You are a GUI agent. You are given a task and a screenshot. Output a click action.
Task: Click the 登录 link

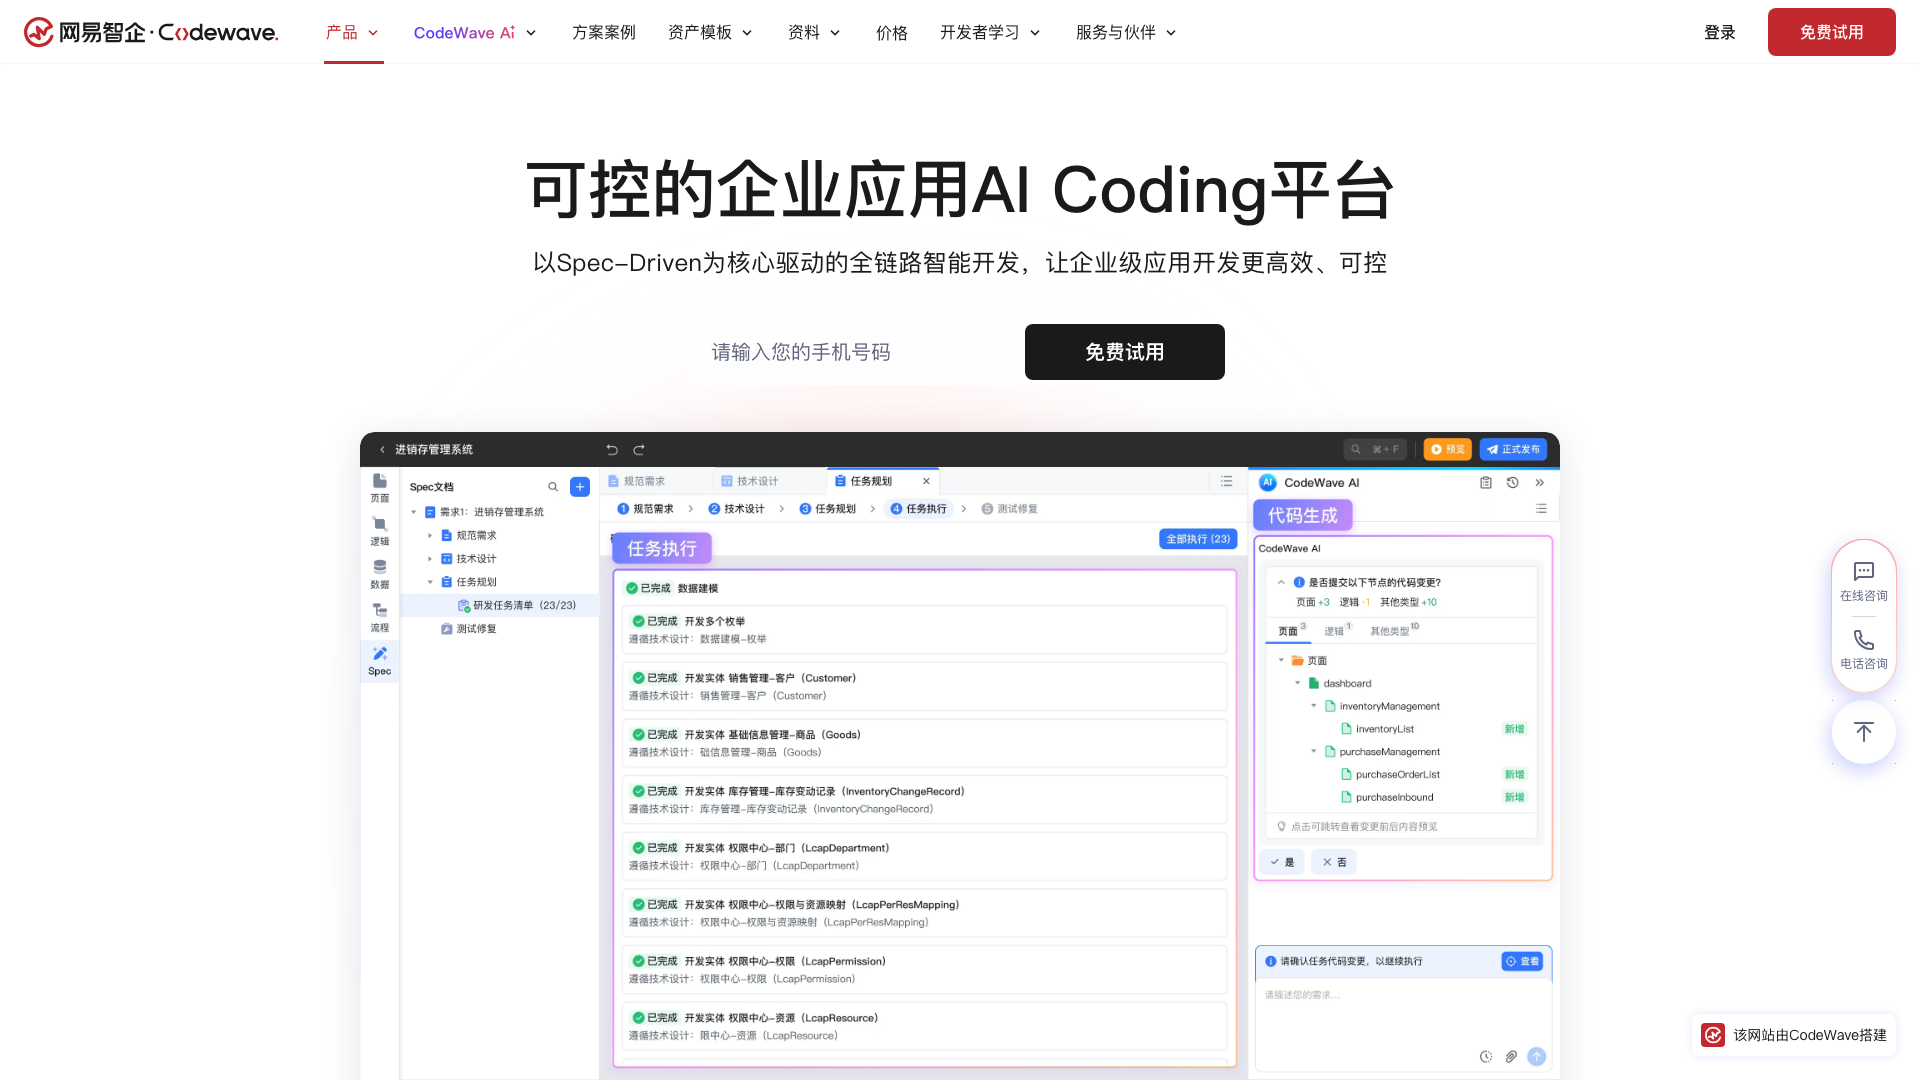pos(1719,33)
